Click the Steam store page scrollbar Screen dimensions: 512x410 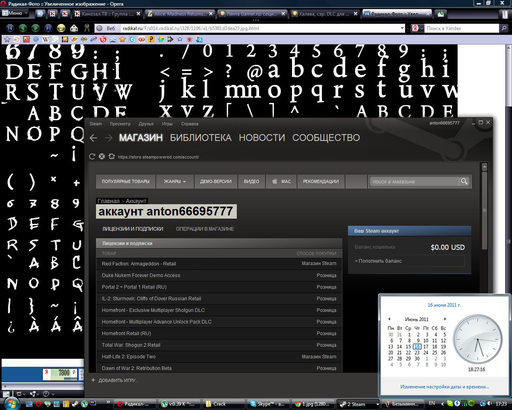tap(484, 210)
